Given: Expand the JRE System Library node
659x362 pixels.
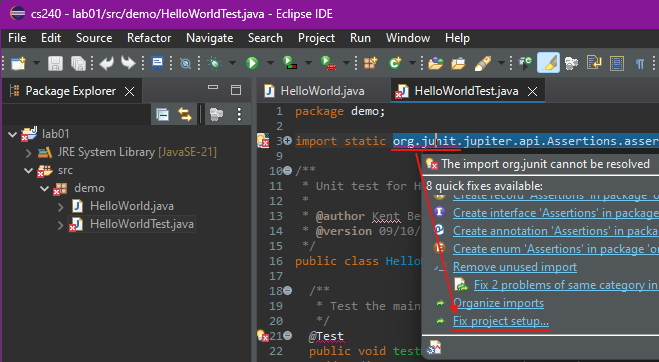Looking at the screenshot, I should (28, 153).
